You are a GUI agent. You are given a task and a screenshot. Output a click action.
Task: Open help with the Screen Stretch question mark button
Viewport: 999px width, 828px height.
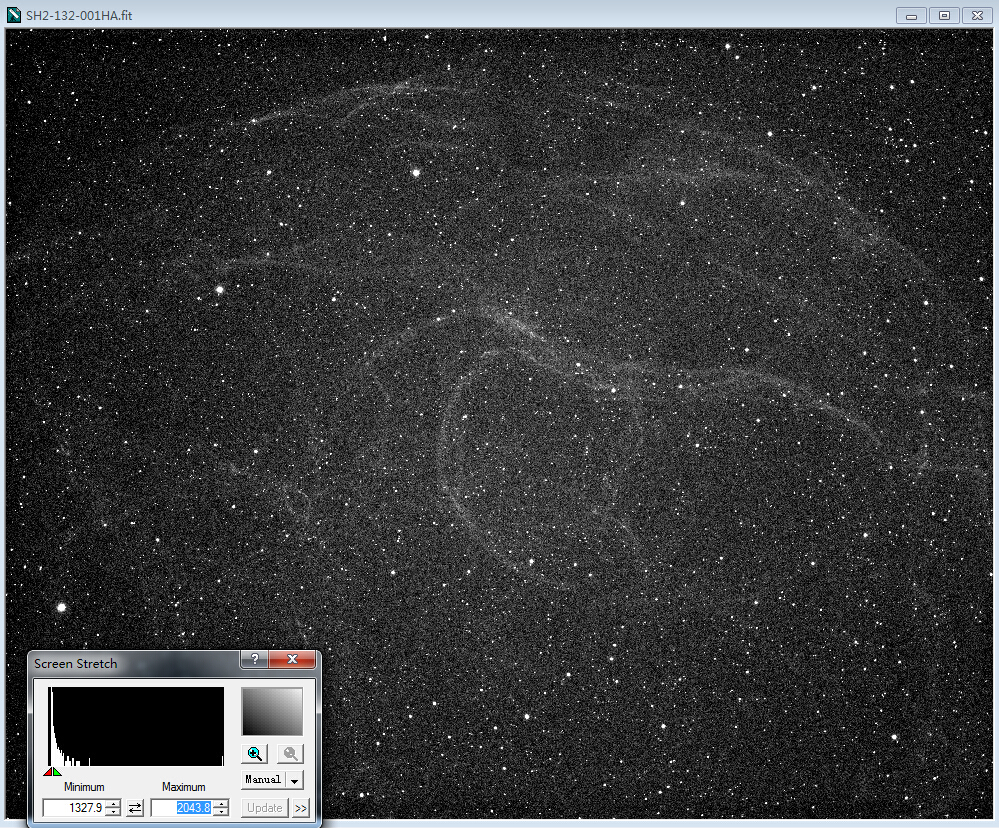(x=255, y=659)
